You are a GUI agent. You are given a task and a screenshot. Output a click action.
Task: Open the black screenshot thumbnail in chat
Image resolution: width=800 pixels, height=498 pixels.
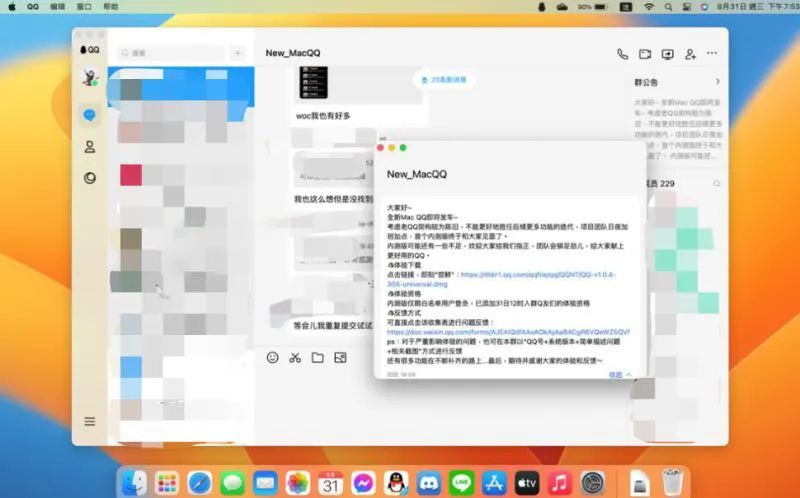pyautogui.click(x=313, y=82)
